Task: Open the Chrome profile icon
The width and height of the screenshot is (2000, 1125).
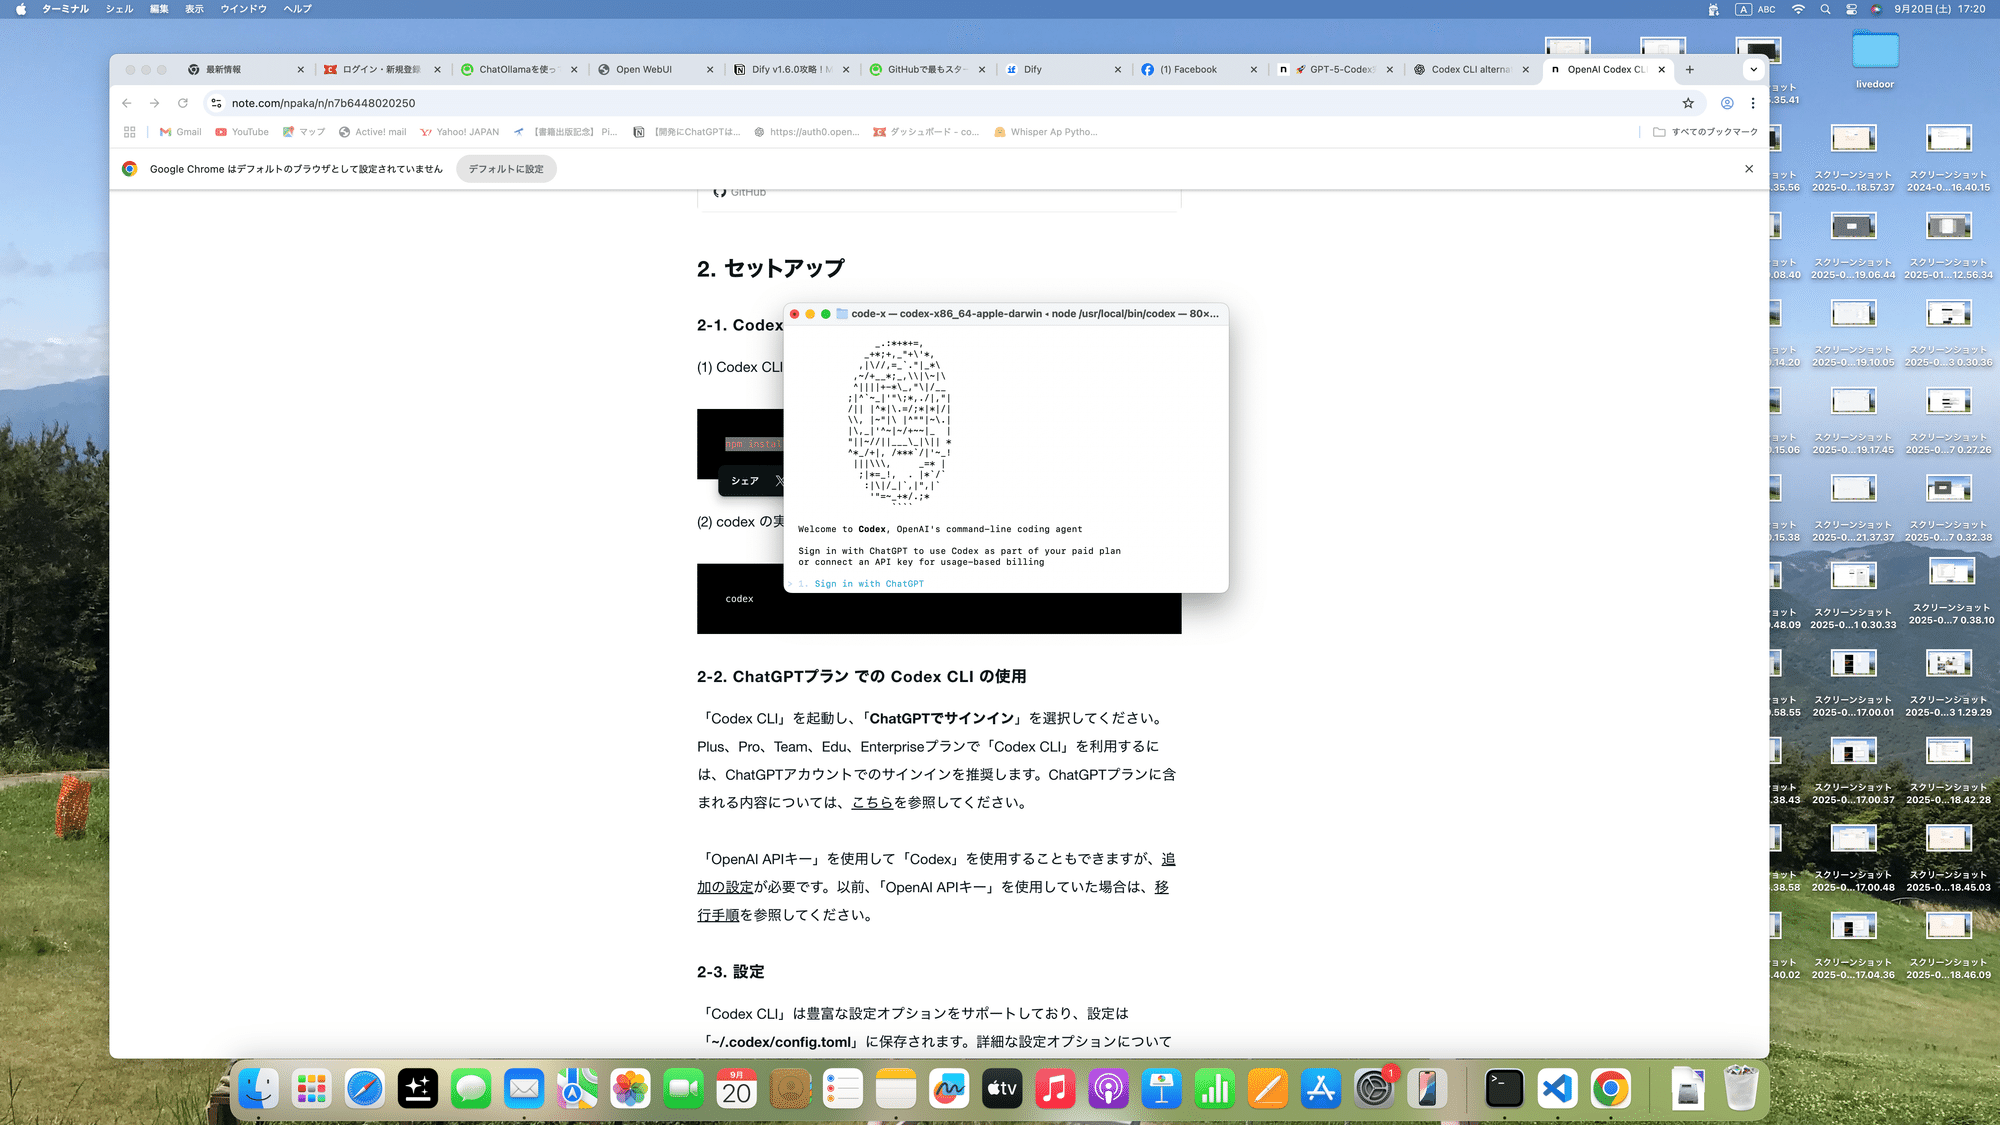Action: point(1726,103)
